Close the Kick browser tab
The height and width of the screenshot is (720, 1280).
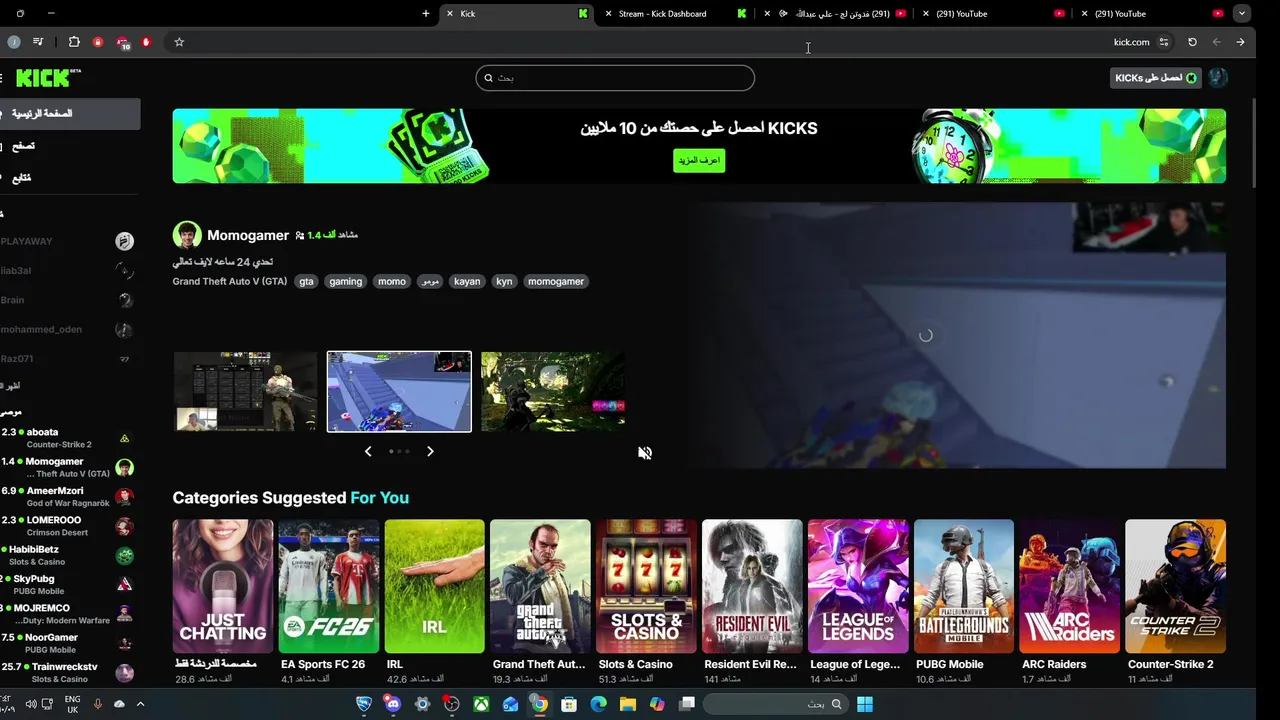click(449, 14)
